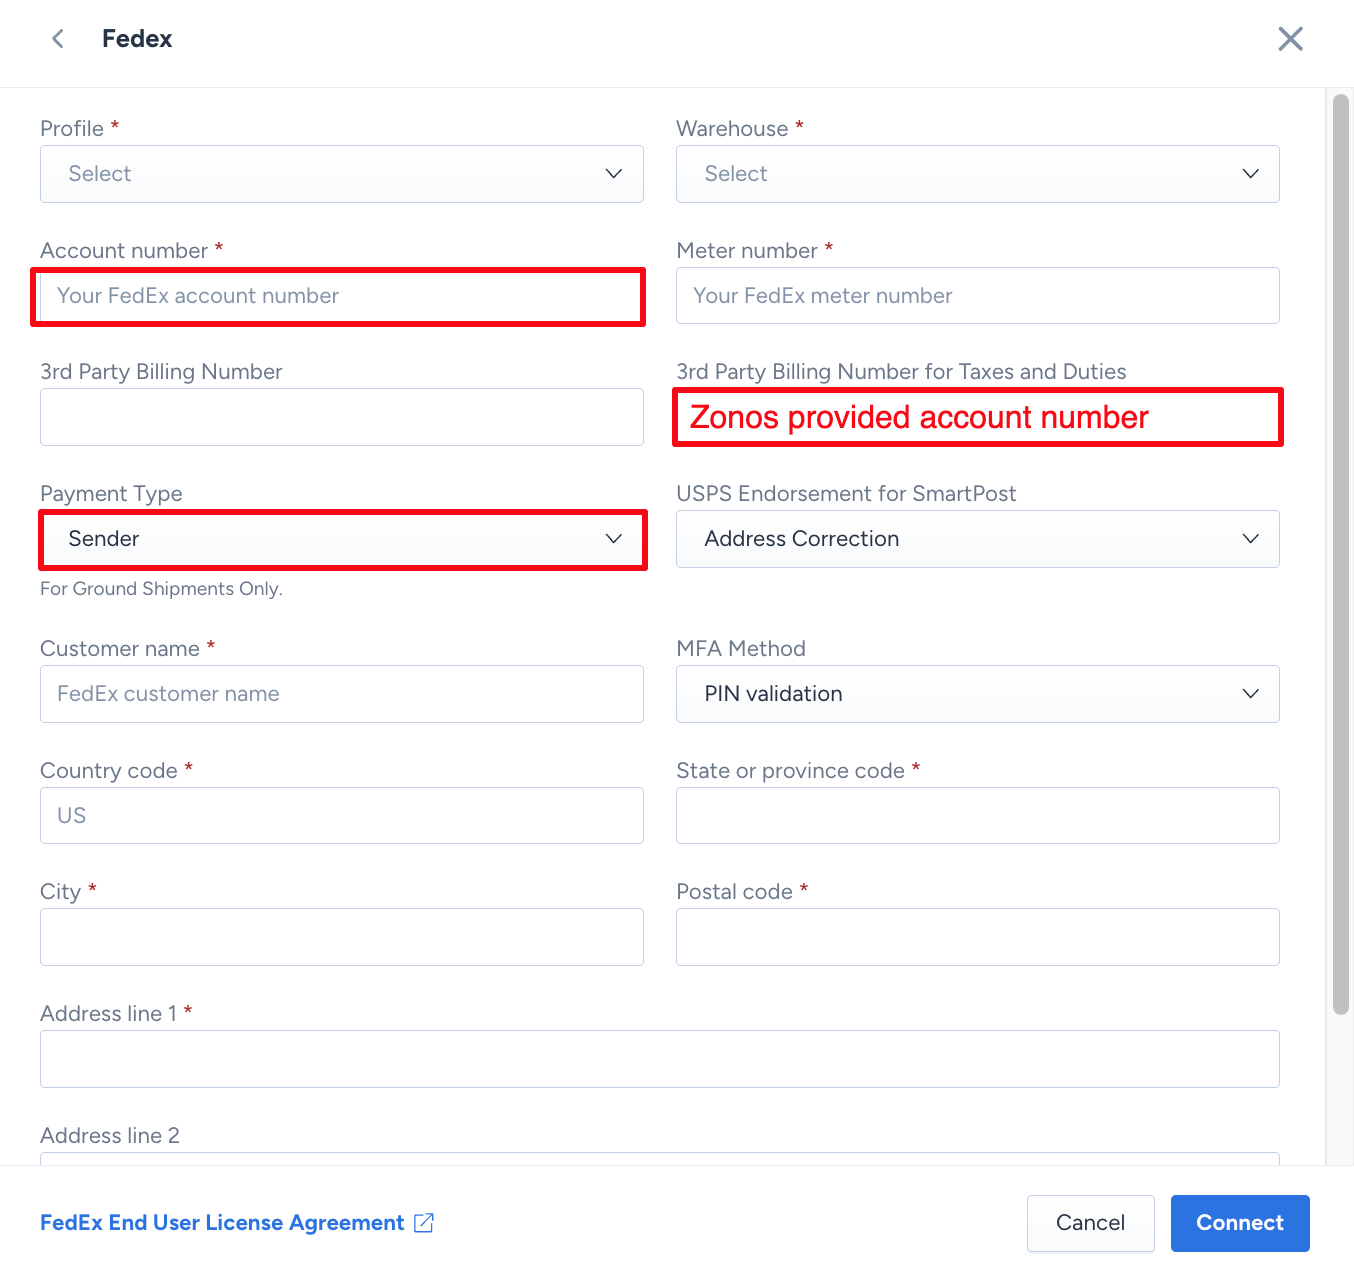Select the Postal code input box

tap(977, 937)
